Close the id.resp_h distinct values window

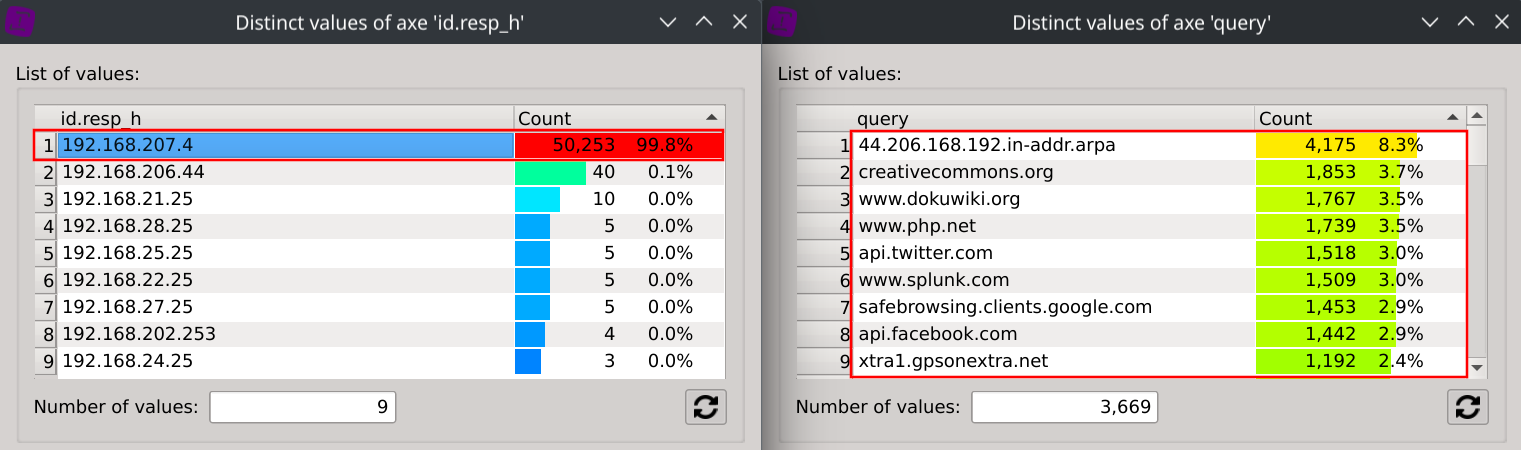[739, 22]
